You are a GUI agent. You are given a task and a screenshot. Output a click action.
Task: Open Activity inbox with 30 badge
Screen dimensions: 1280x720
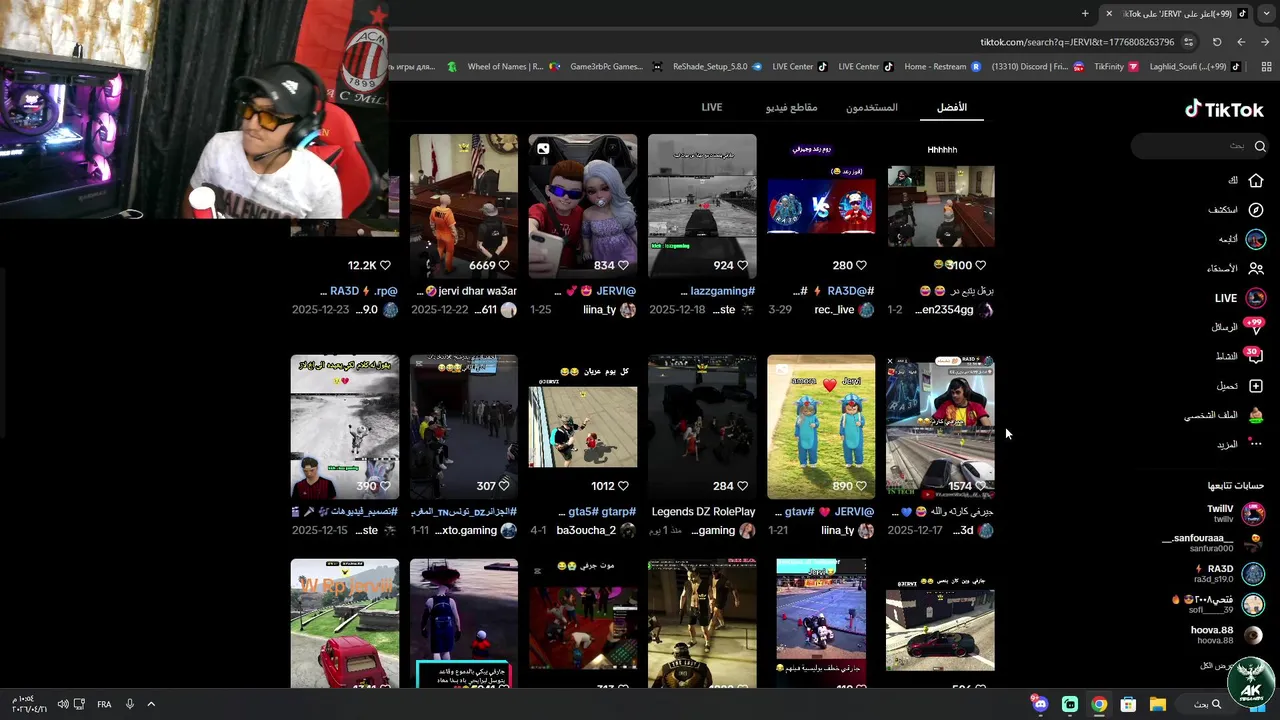1256,356
